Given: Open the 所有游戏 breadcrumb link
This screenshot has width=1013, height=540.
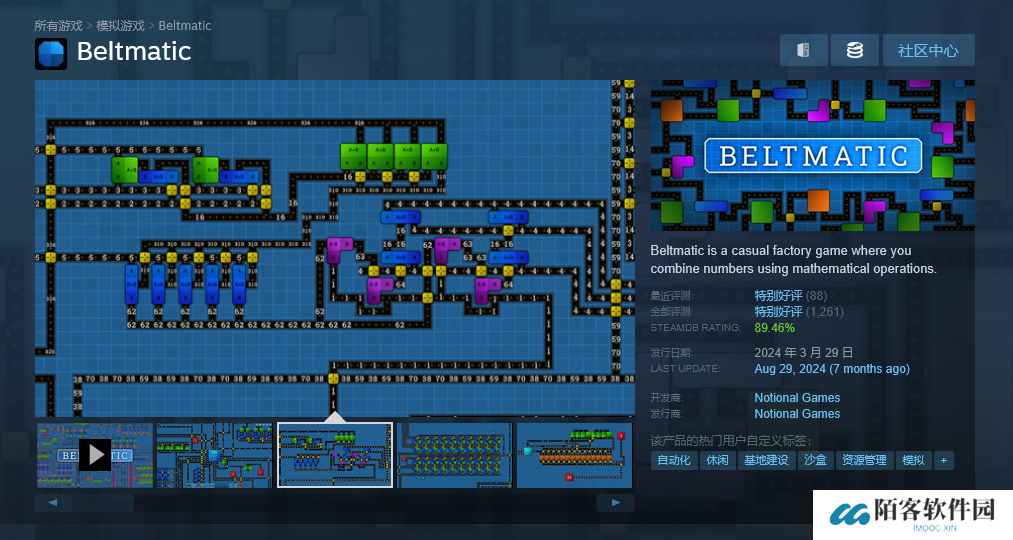Looking at the screenshot, I should 58,26.
